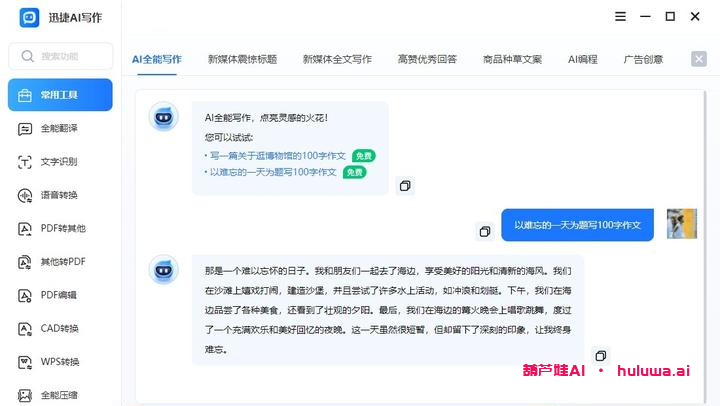Copy the user prompt with copy icon
The width and height of the screenshot is (720, 406).
coord(485,231)
